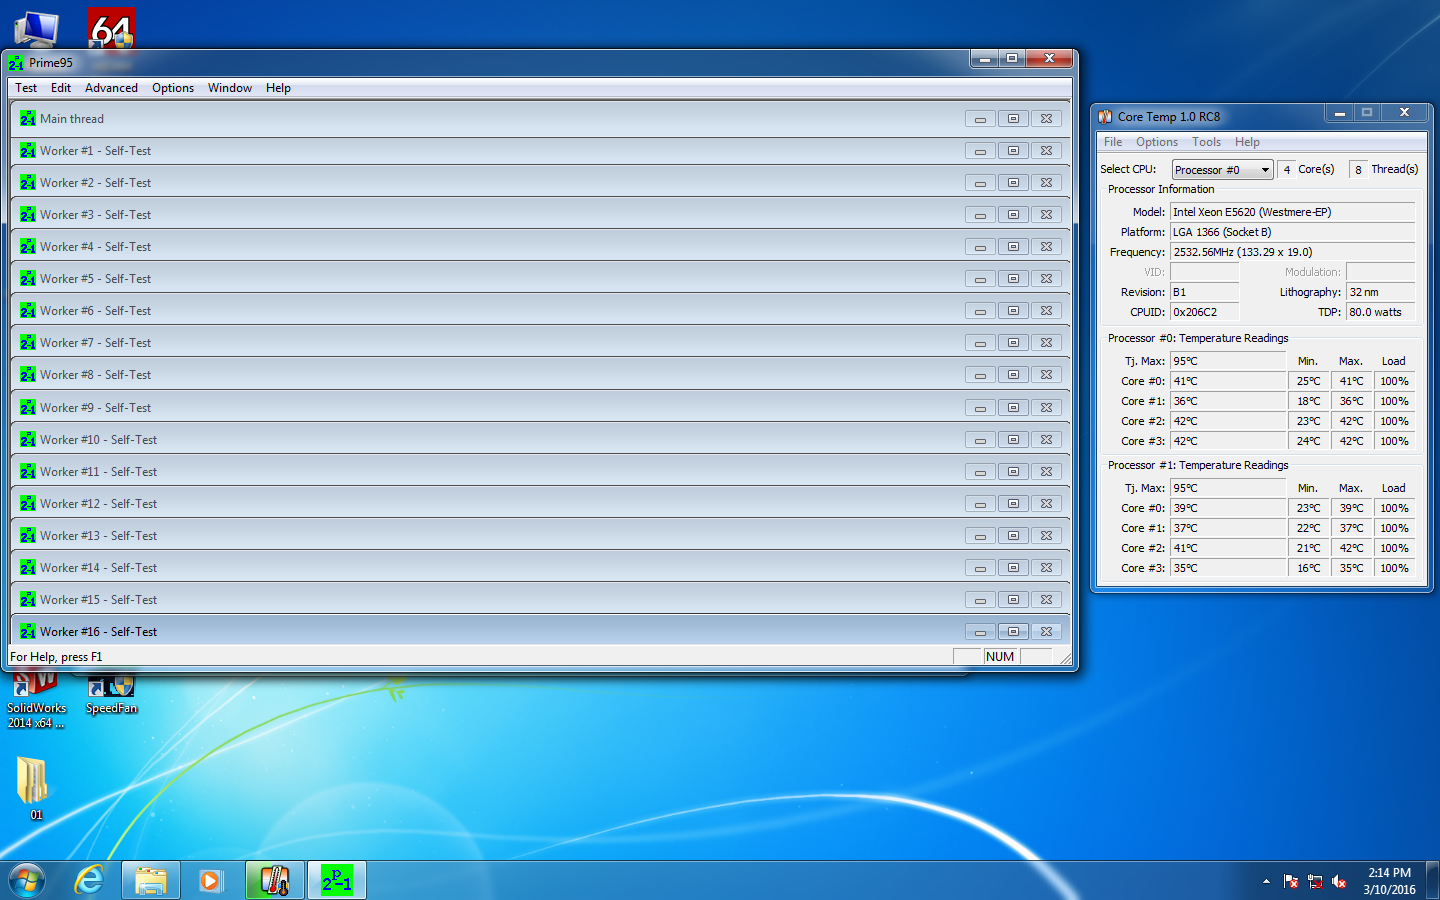Open the Test menu in Prime95
Image resolution: width=1440 pixels, height=900 pixels.
[26, 88]
